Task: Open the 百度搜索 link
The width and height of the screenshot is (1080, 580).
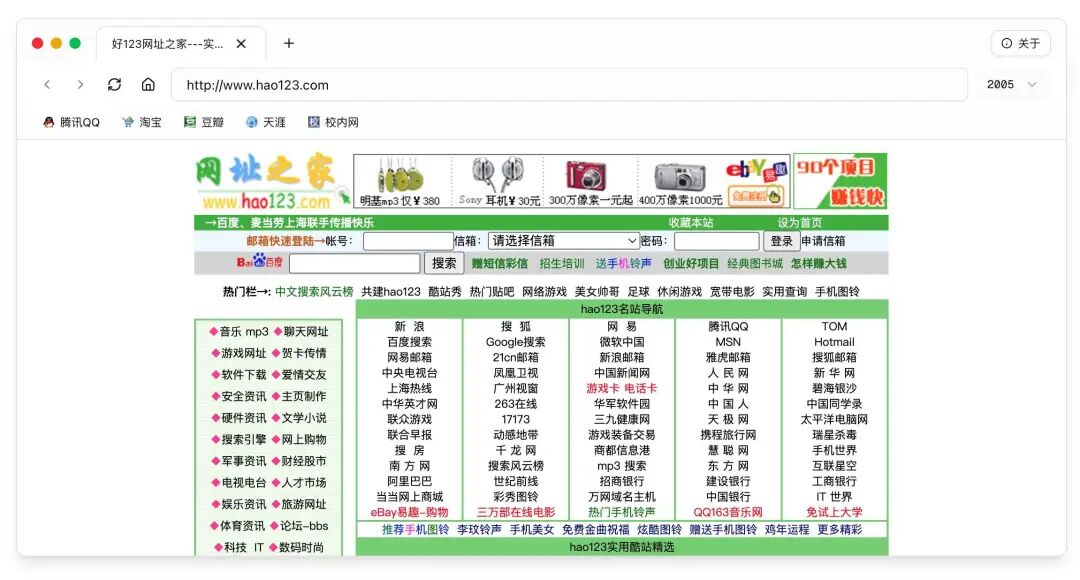Action: [x=409, y=342]
